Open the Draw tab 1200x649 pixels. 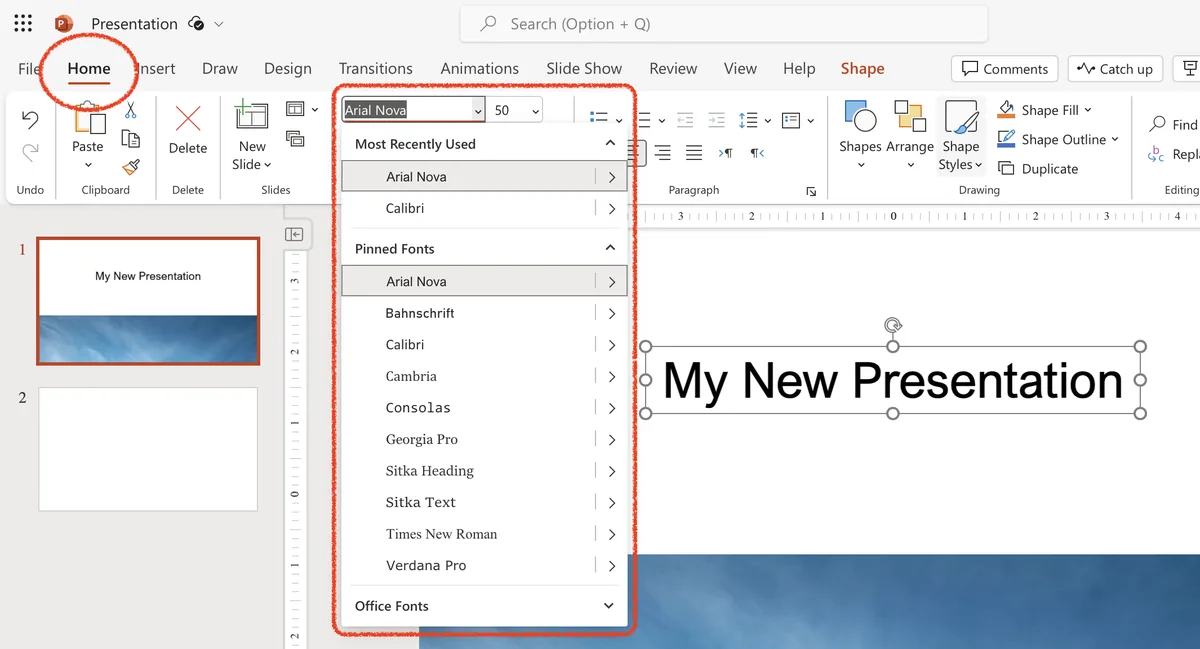[x=220, y=68]
